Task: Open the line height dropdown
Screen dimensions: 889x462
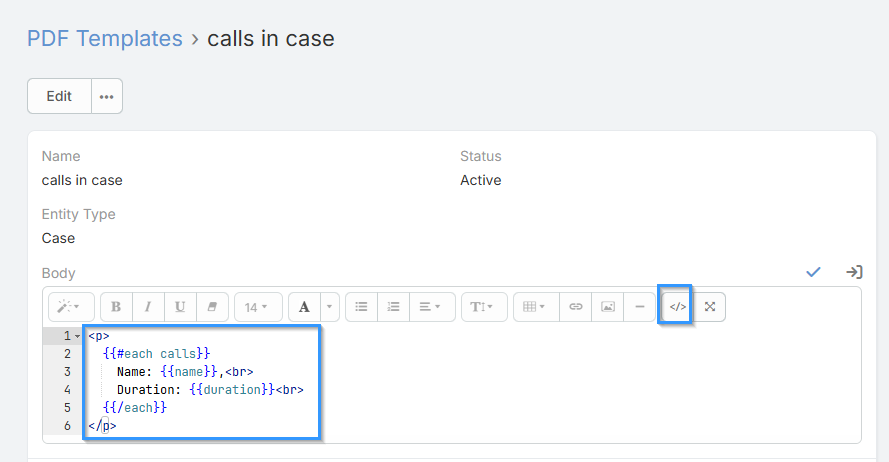Action: [x=483, y=307]
